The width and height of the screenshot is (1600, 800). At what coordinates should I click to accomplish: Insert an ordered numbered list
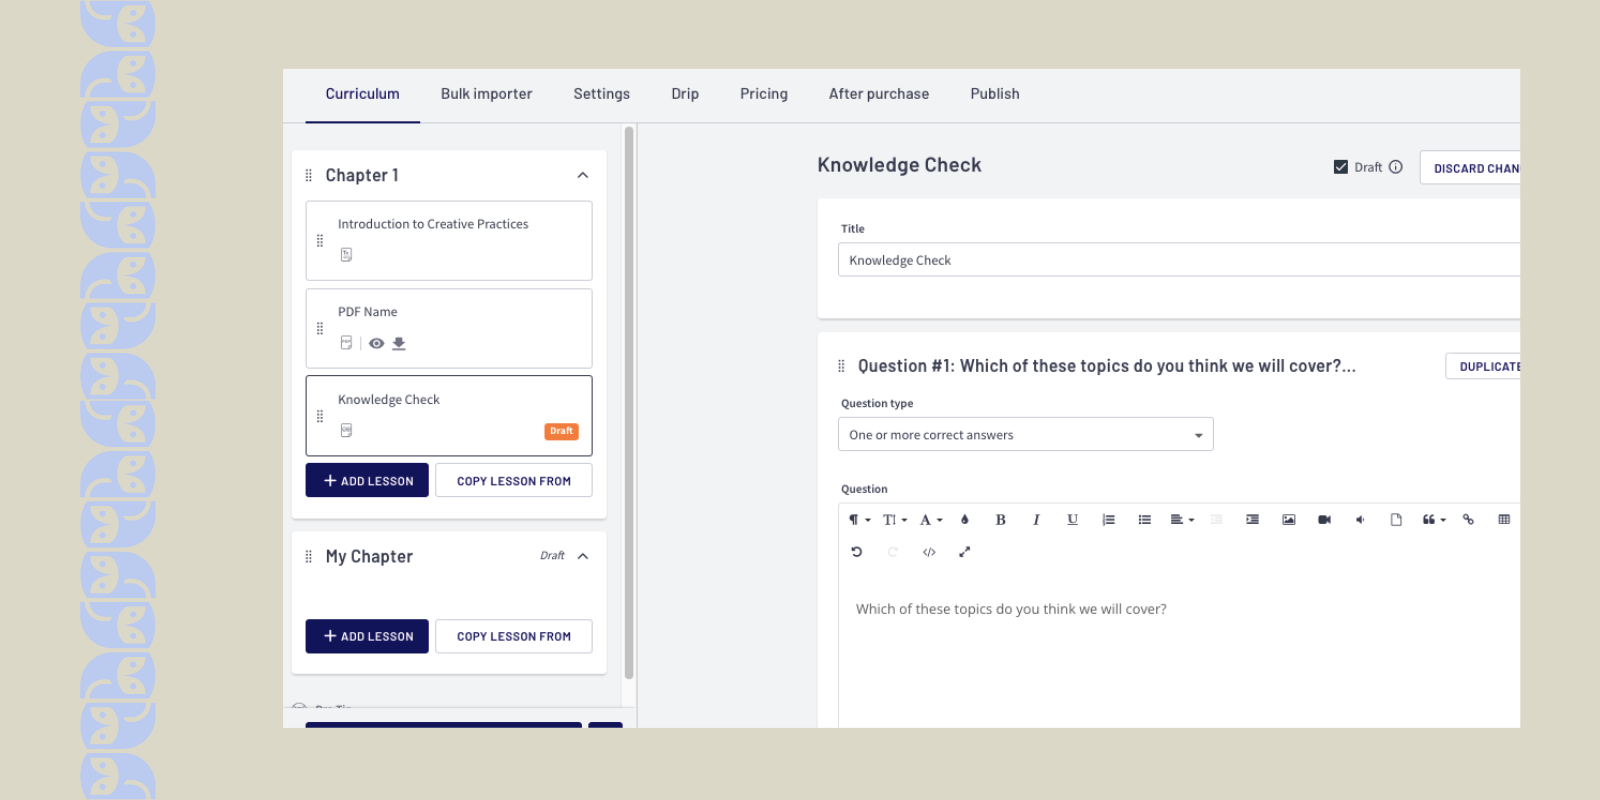coord(1108,520)
